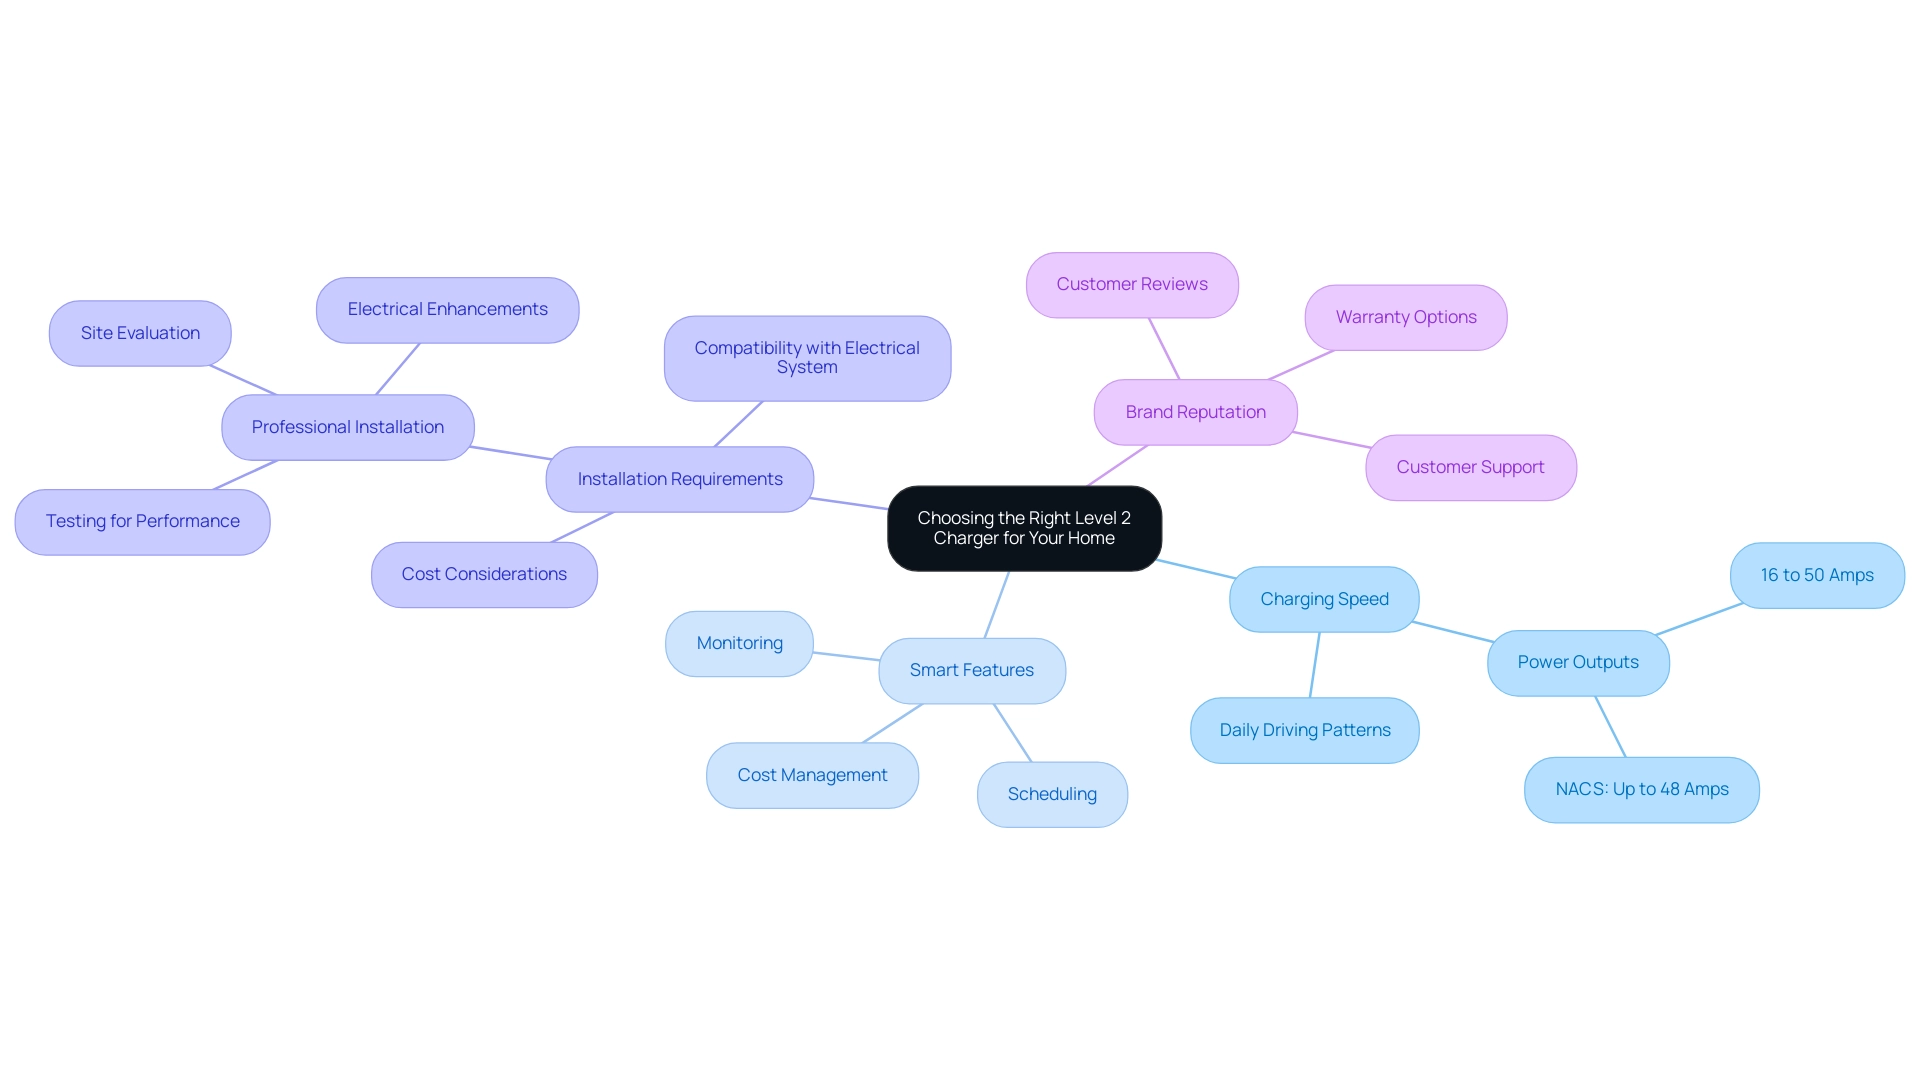Select the 'Scheduling' node

click(x=1051, y=793)
